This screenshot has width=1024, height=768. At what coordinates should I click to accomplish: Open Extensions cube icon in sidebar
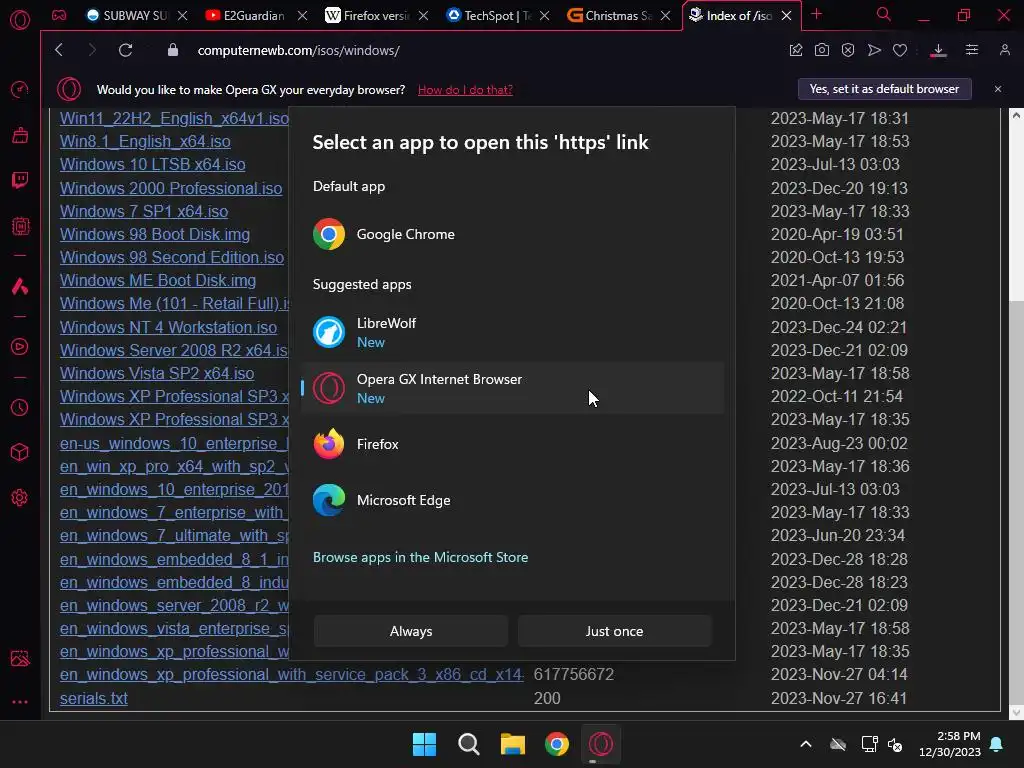pos(20,452)
